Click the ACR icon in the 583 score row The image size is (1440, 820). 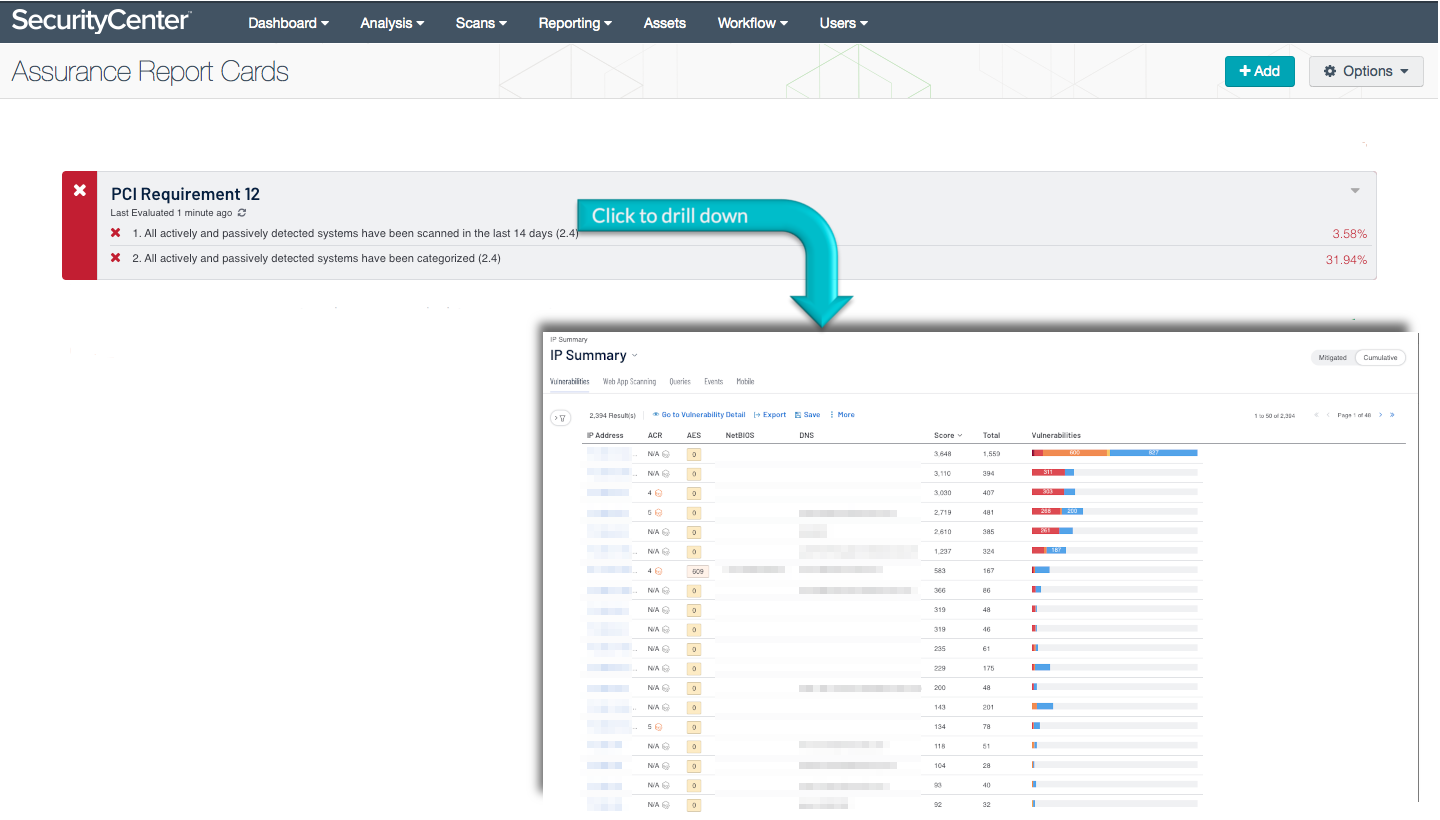click(658, 571)
